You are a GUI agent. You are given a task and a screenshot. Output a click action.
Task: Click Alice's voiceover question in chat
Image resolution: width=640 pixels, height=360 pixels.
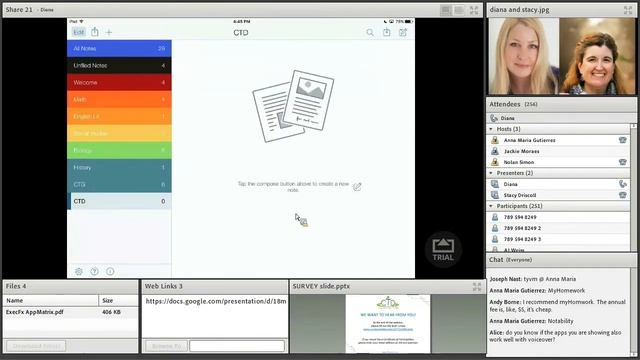[556, 336]
